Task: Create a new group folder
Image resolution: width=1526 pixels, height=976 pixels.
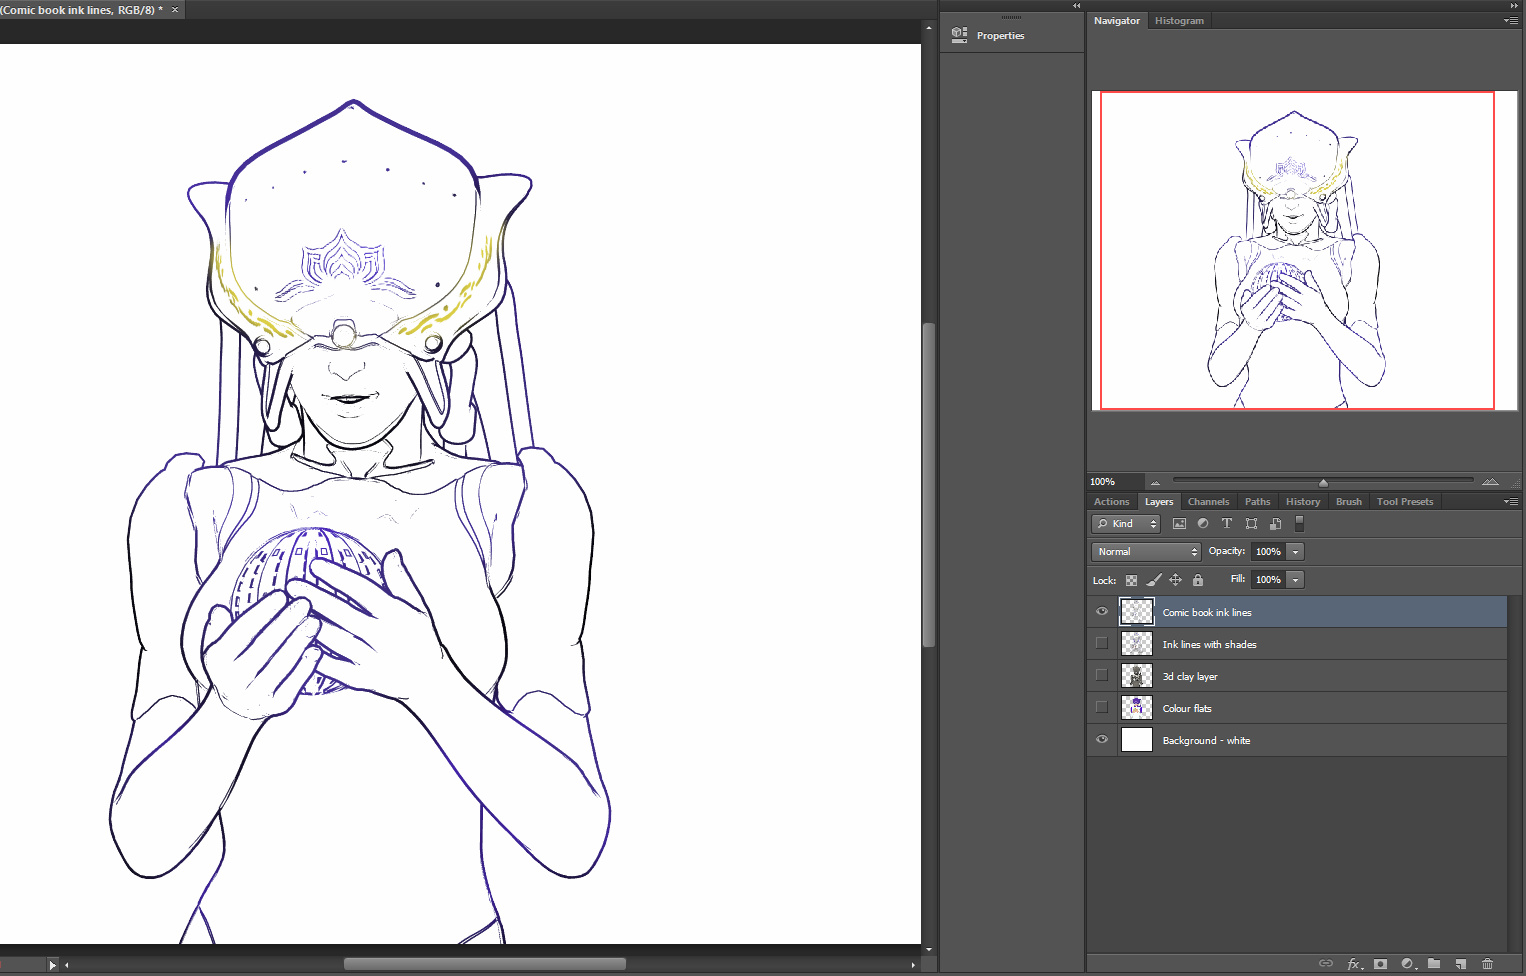Action: pyautogui.click(x=1434, y=964)
